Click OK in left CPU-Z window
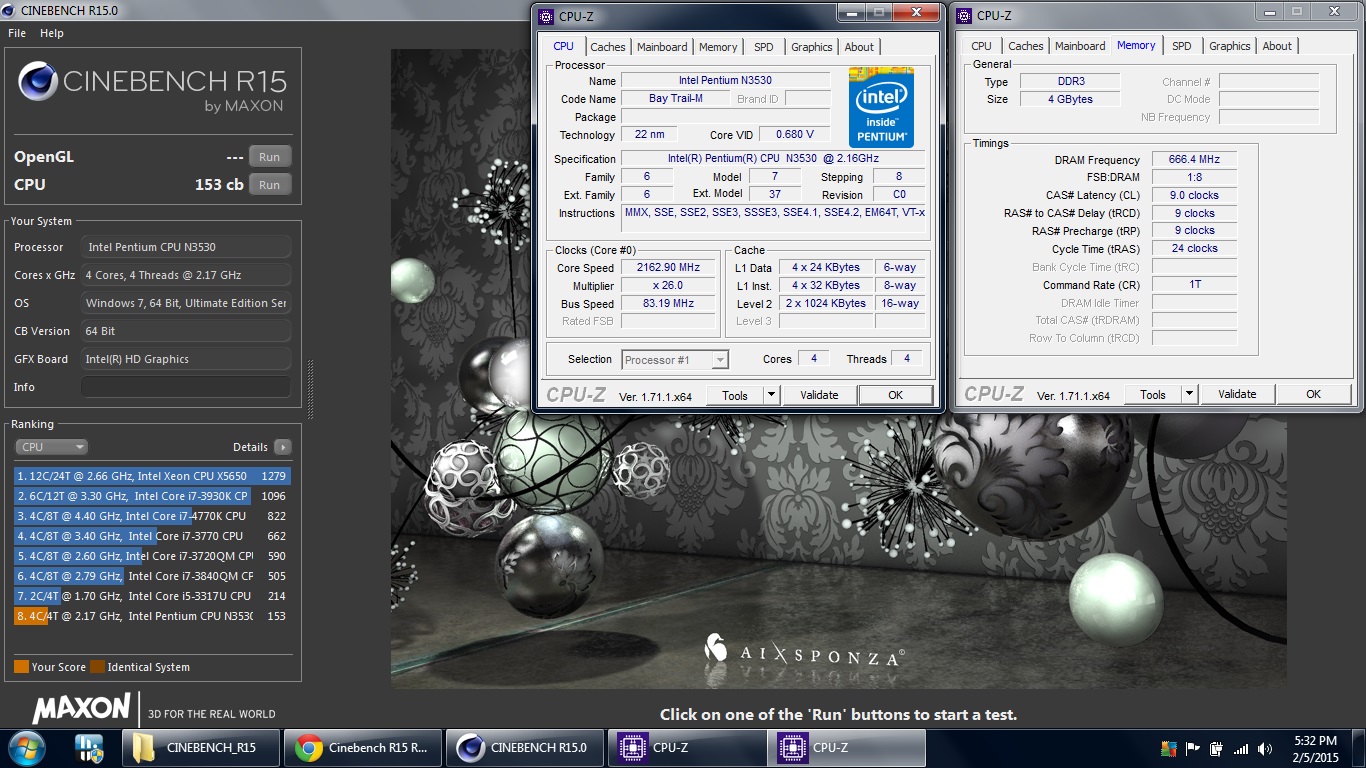The height and width of the screenshot is (768, 1366). click(895, 395)
